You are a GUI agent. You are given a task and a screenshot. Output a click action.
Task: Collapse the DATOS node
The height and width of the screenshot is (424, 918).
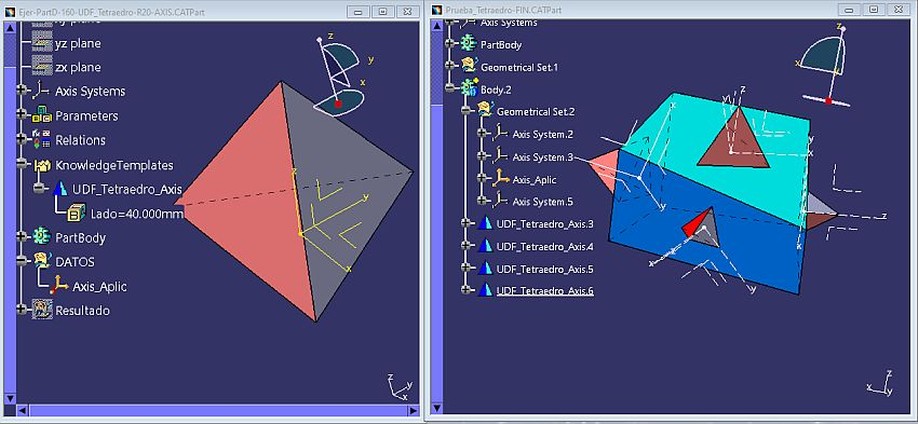(22, 262)
